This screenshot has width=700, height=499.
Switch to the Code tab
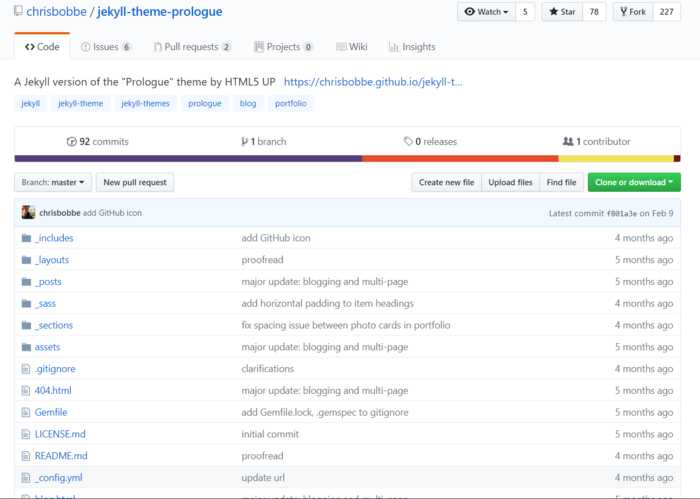coord(42,46)
